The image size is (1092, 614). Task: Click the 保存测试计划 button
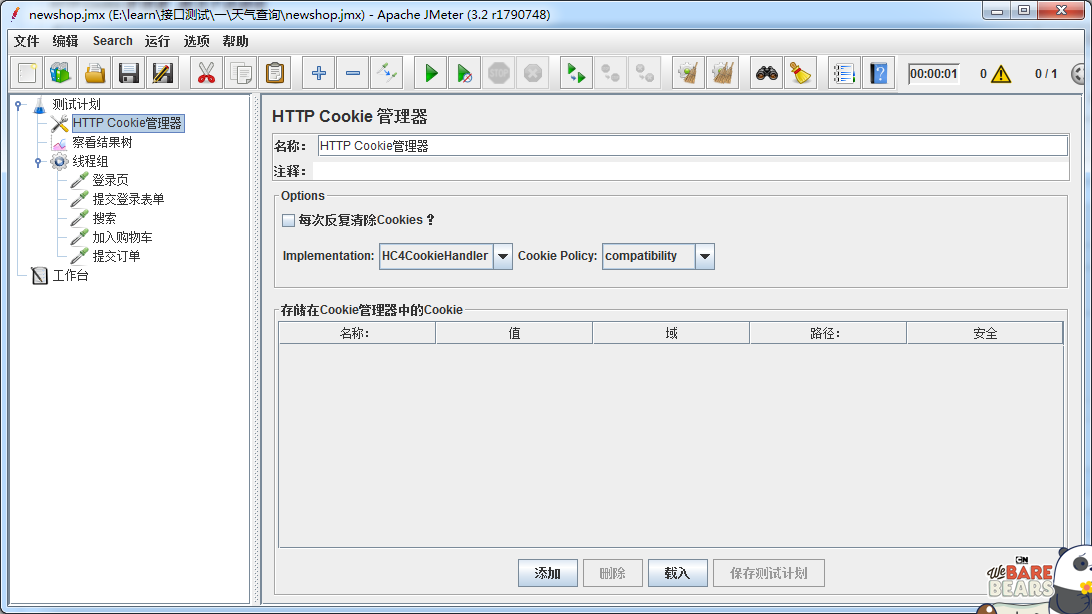click(769, 573)
